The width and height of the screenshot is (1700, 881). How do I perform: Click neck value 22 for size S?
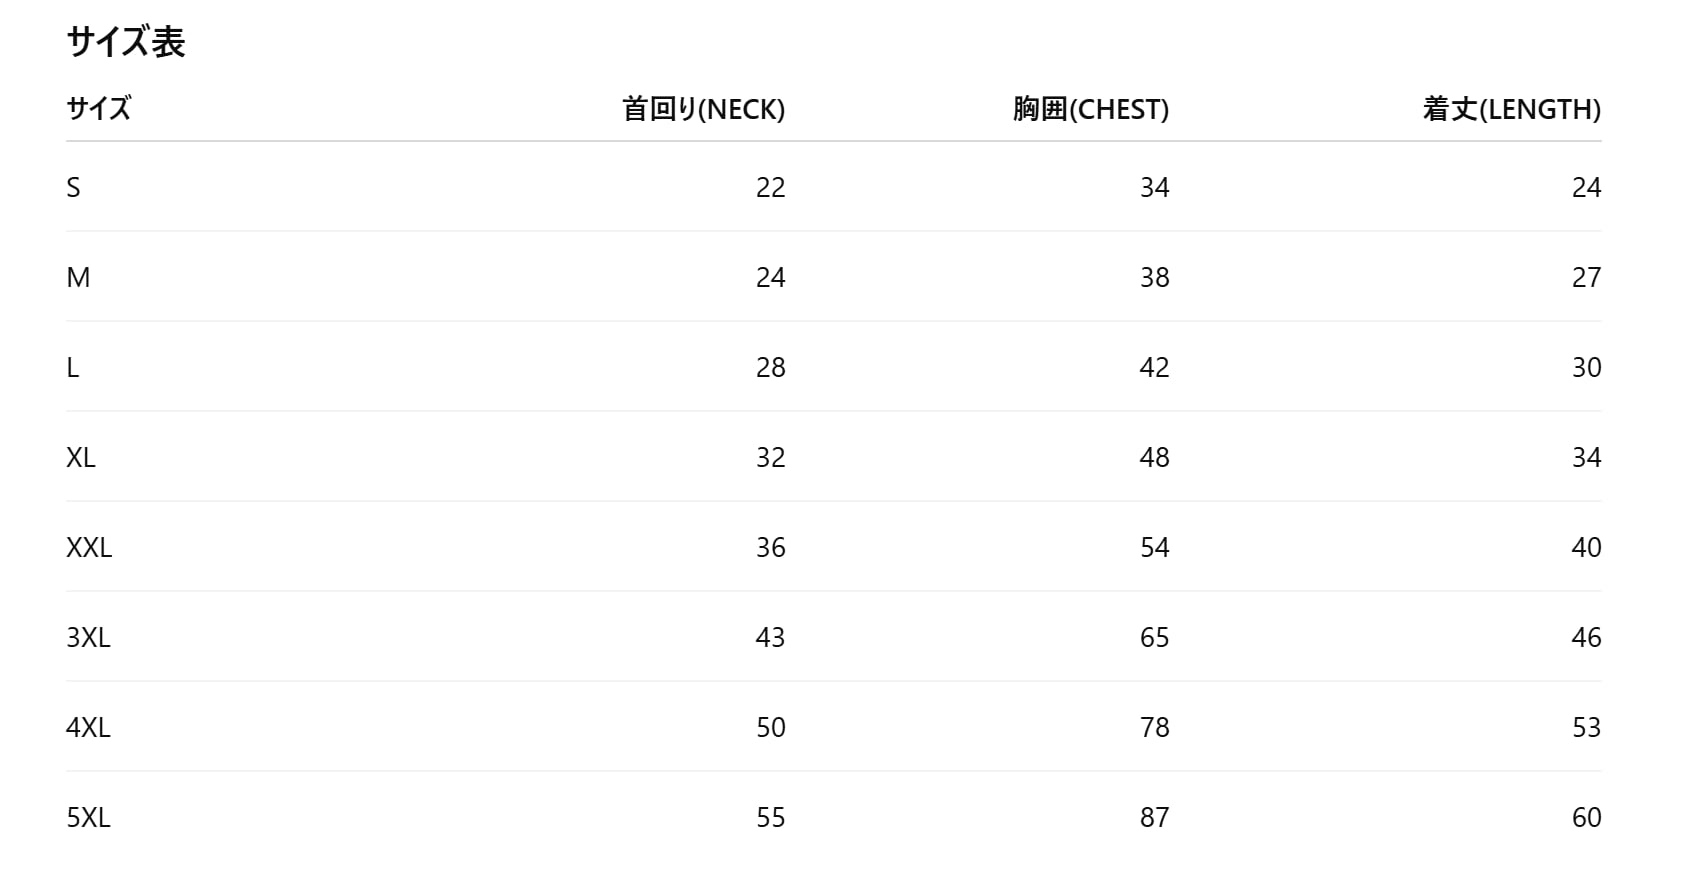tap(770, 187)
